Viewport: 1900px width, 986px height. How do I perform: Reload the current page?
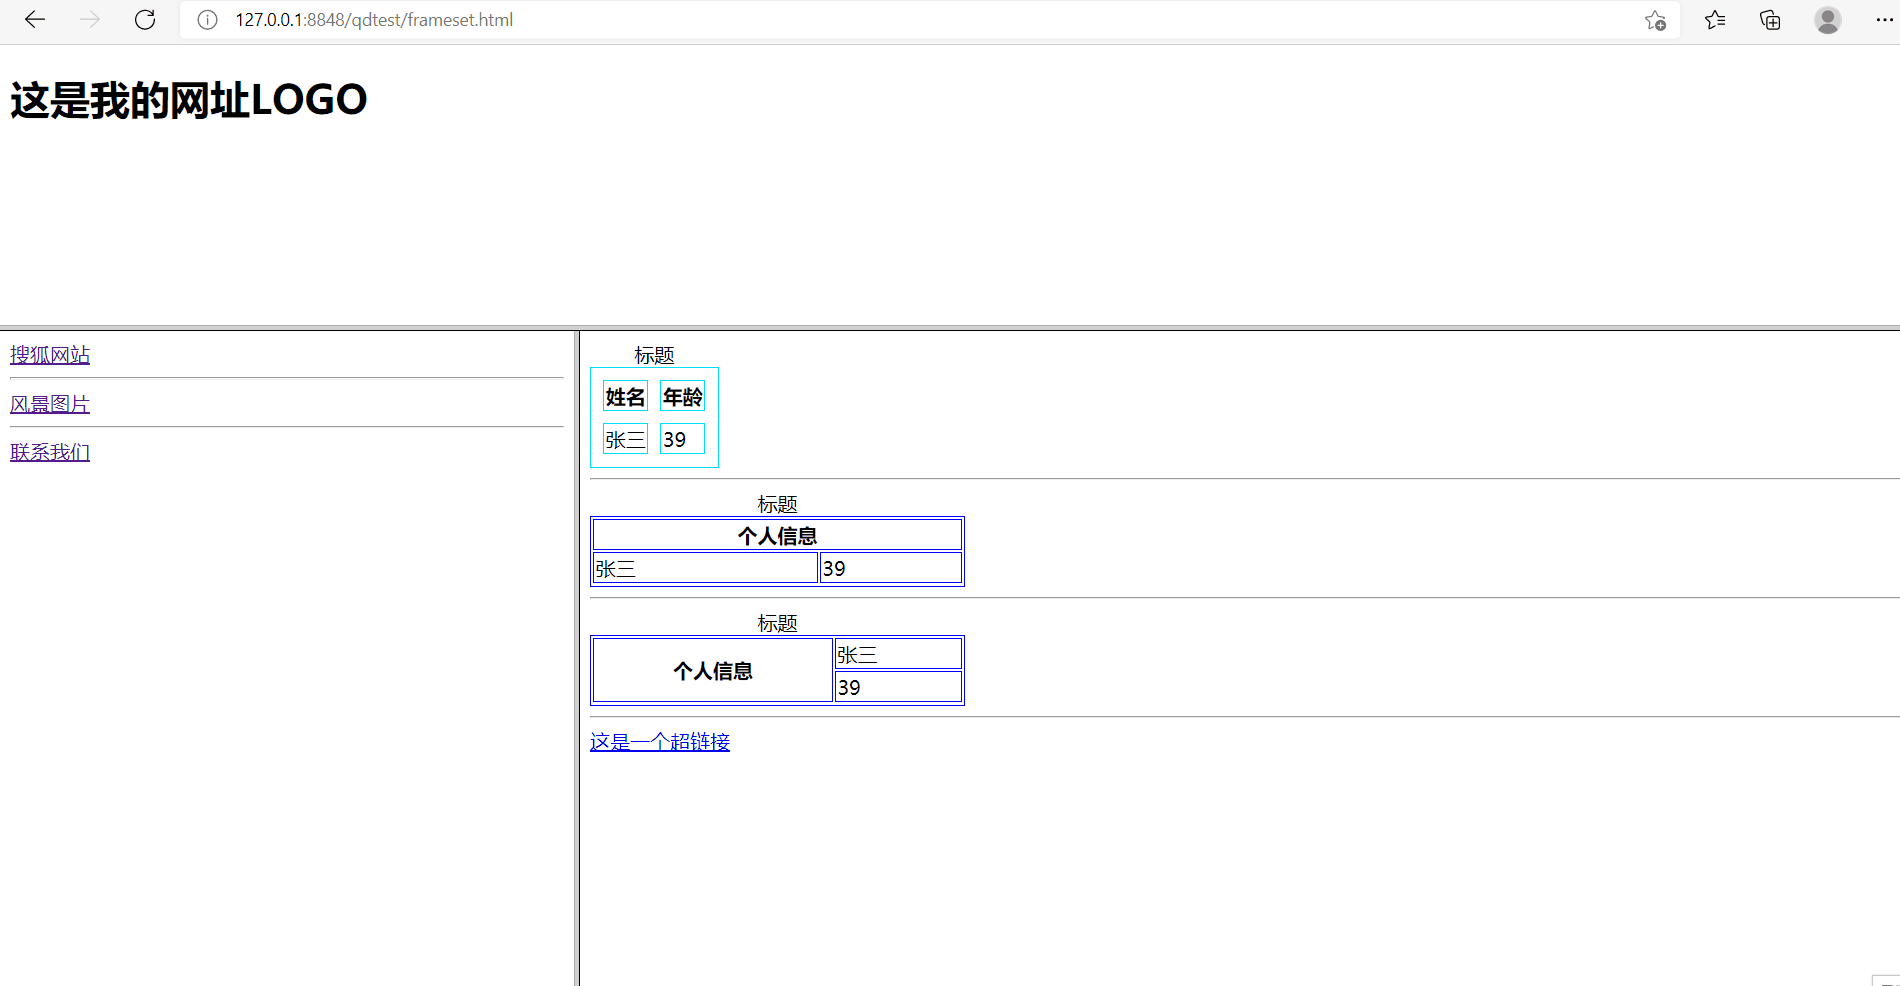145,20
